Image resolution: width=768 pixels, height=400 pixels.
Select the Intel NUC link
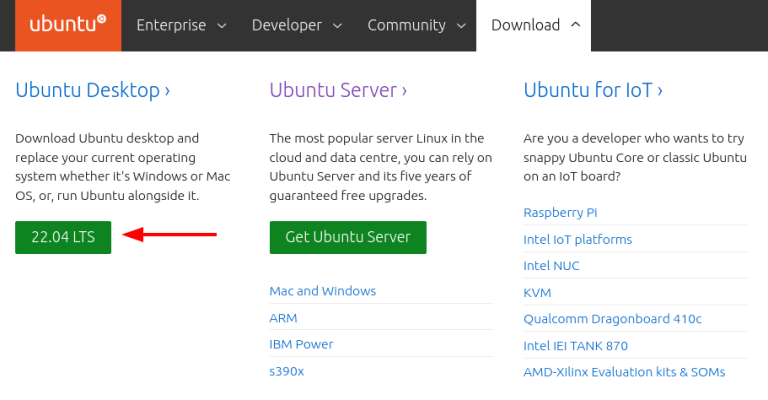(551, 266)
